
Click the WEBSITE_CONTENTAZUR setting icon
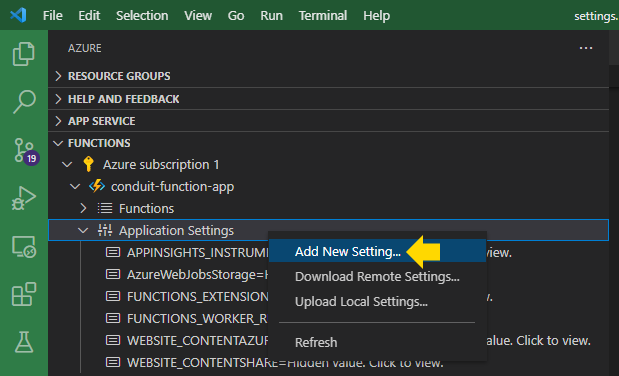tap(113, 340)
